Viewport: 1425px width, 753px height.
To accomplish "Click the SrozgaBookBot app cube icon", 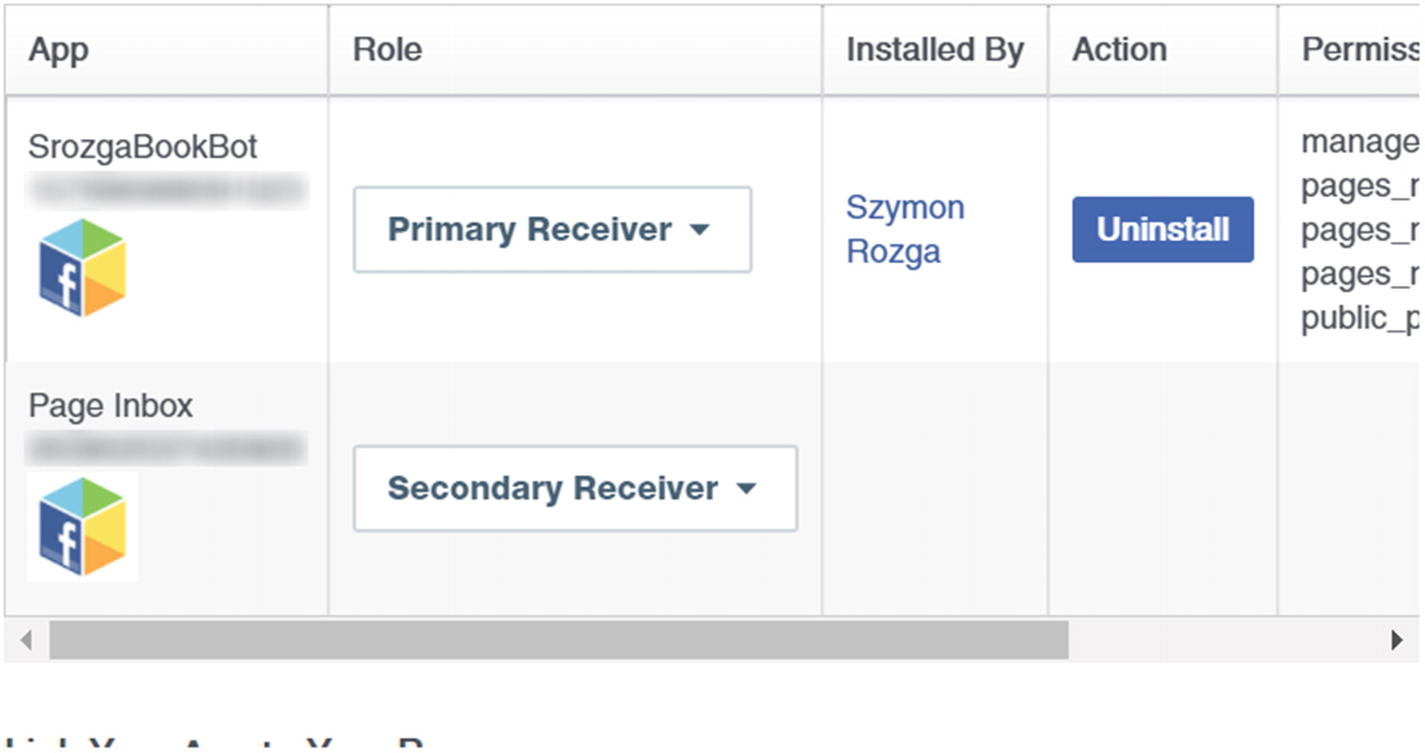I will pos(82,267).
